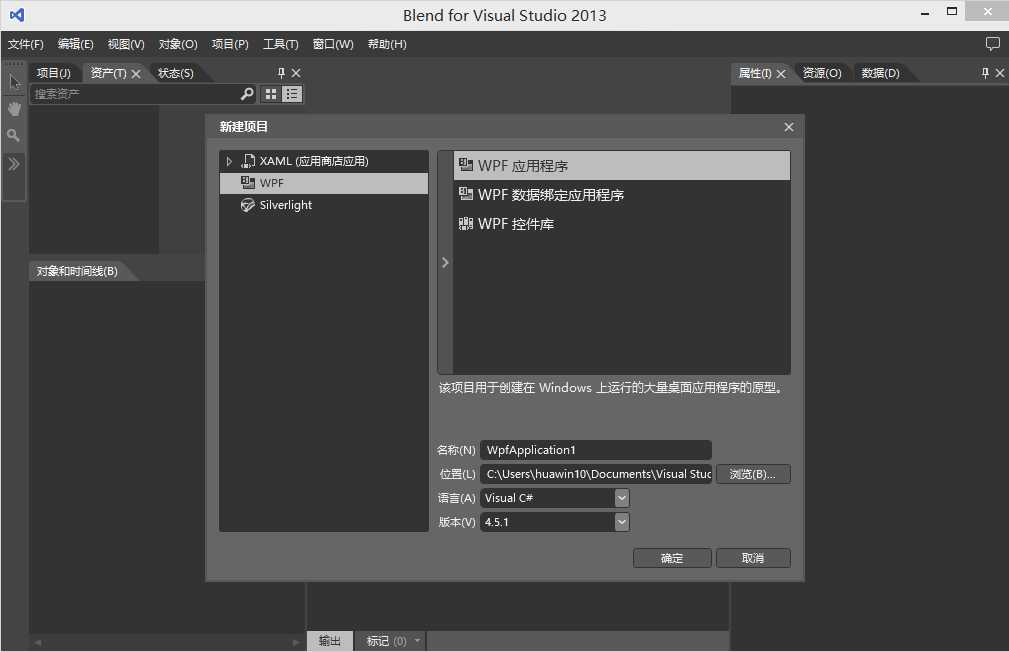Select the 对象和时间线(B) tab
Screen dimensions: 1009x652
coord(77,271)
